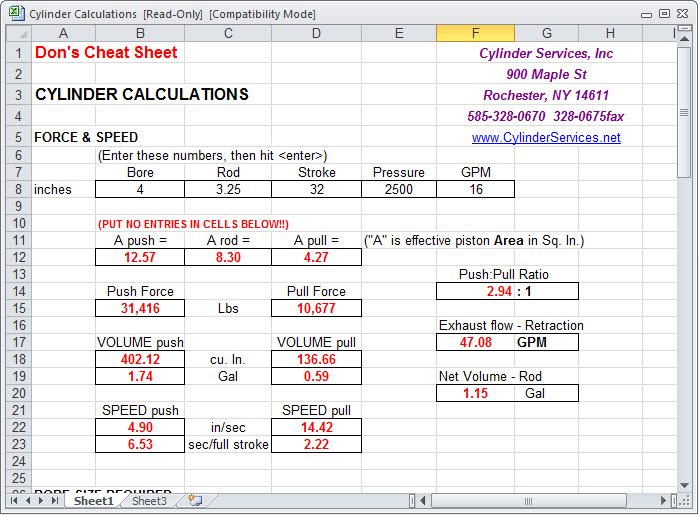This screenshot has width=699, height=515.
Task: Insert a new worksheet tab icon
Action: [x=195, y=500]
